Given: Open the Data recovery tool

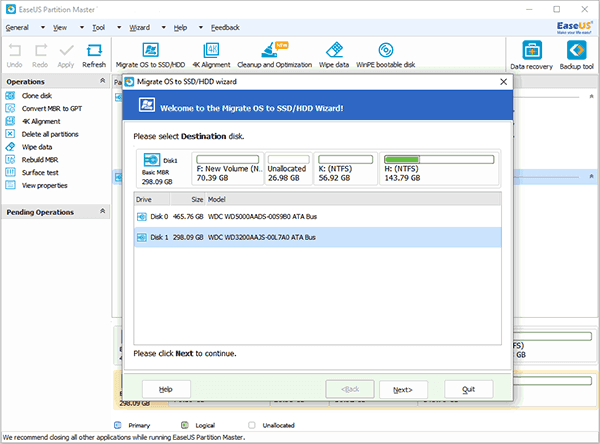Looking at the screenshot, I should coord(532,56).
